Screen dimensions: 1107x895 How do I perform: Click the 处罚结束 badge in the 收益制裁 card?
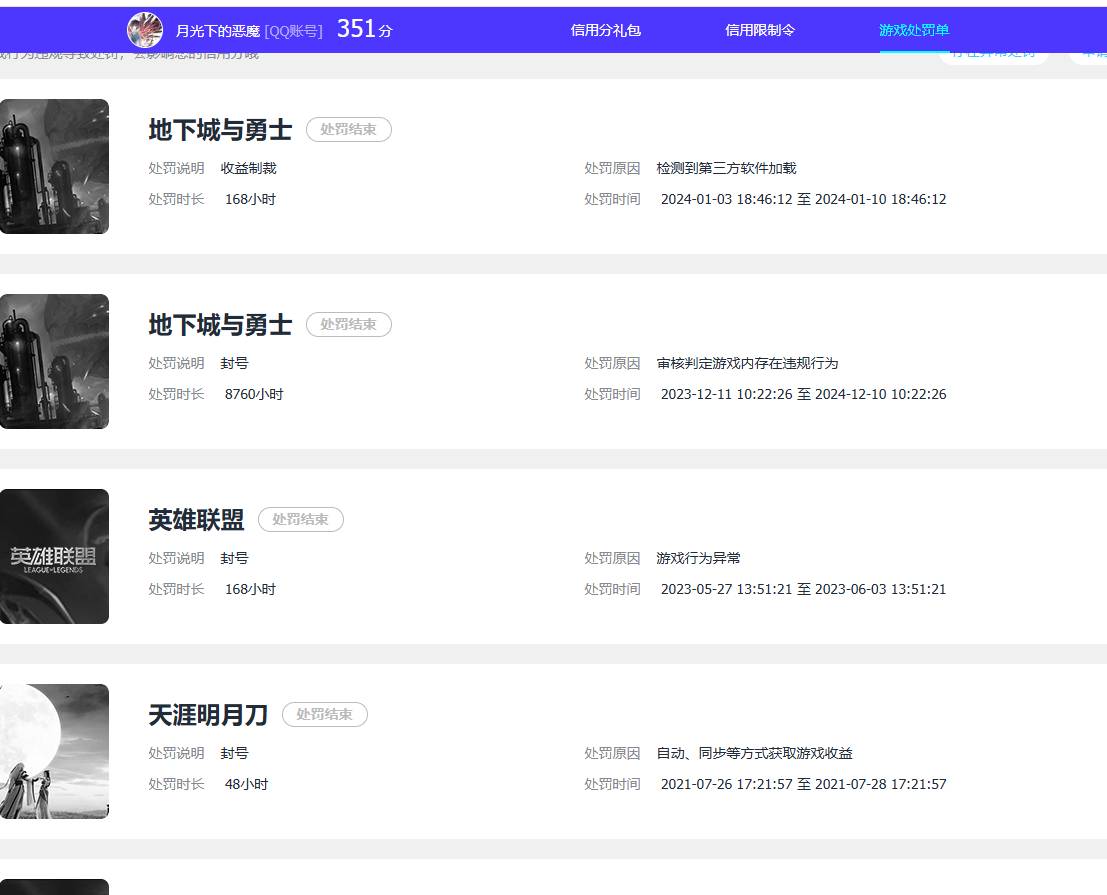(349, 129)
